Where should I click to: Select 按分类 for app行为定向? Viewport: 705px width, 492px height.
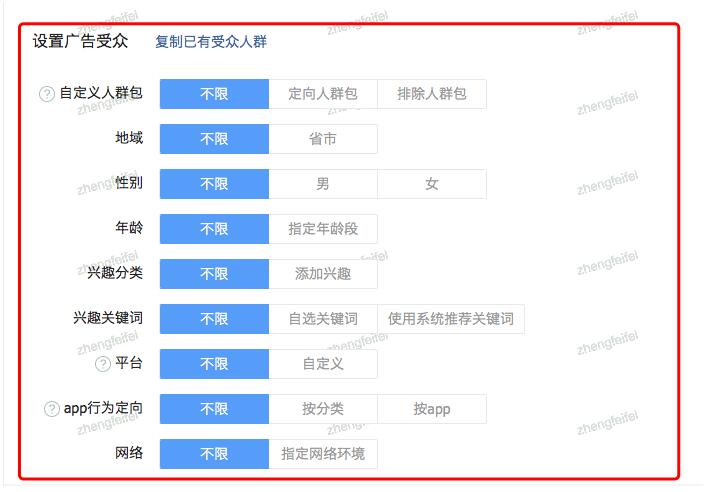coord(323,409)
